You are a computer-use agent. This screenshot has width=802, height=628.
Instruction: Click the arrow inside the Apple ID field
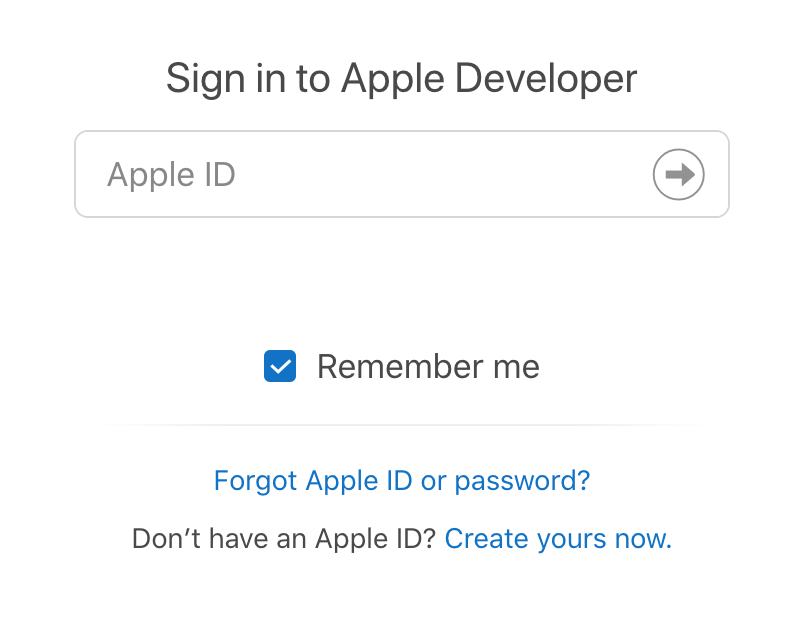pos(678,174)
